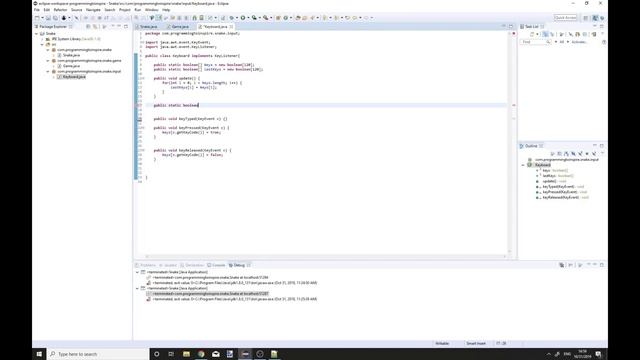Open the Navigate menu
The height and width of the screenshot is (360, 640).
(93, 10)
